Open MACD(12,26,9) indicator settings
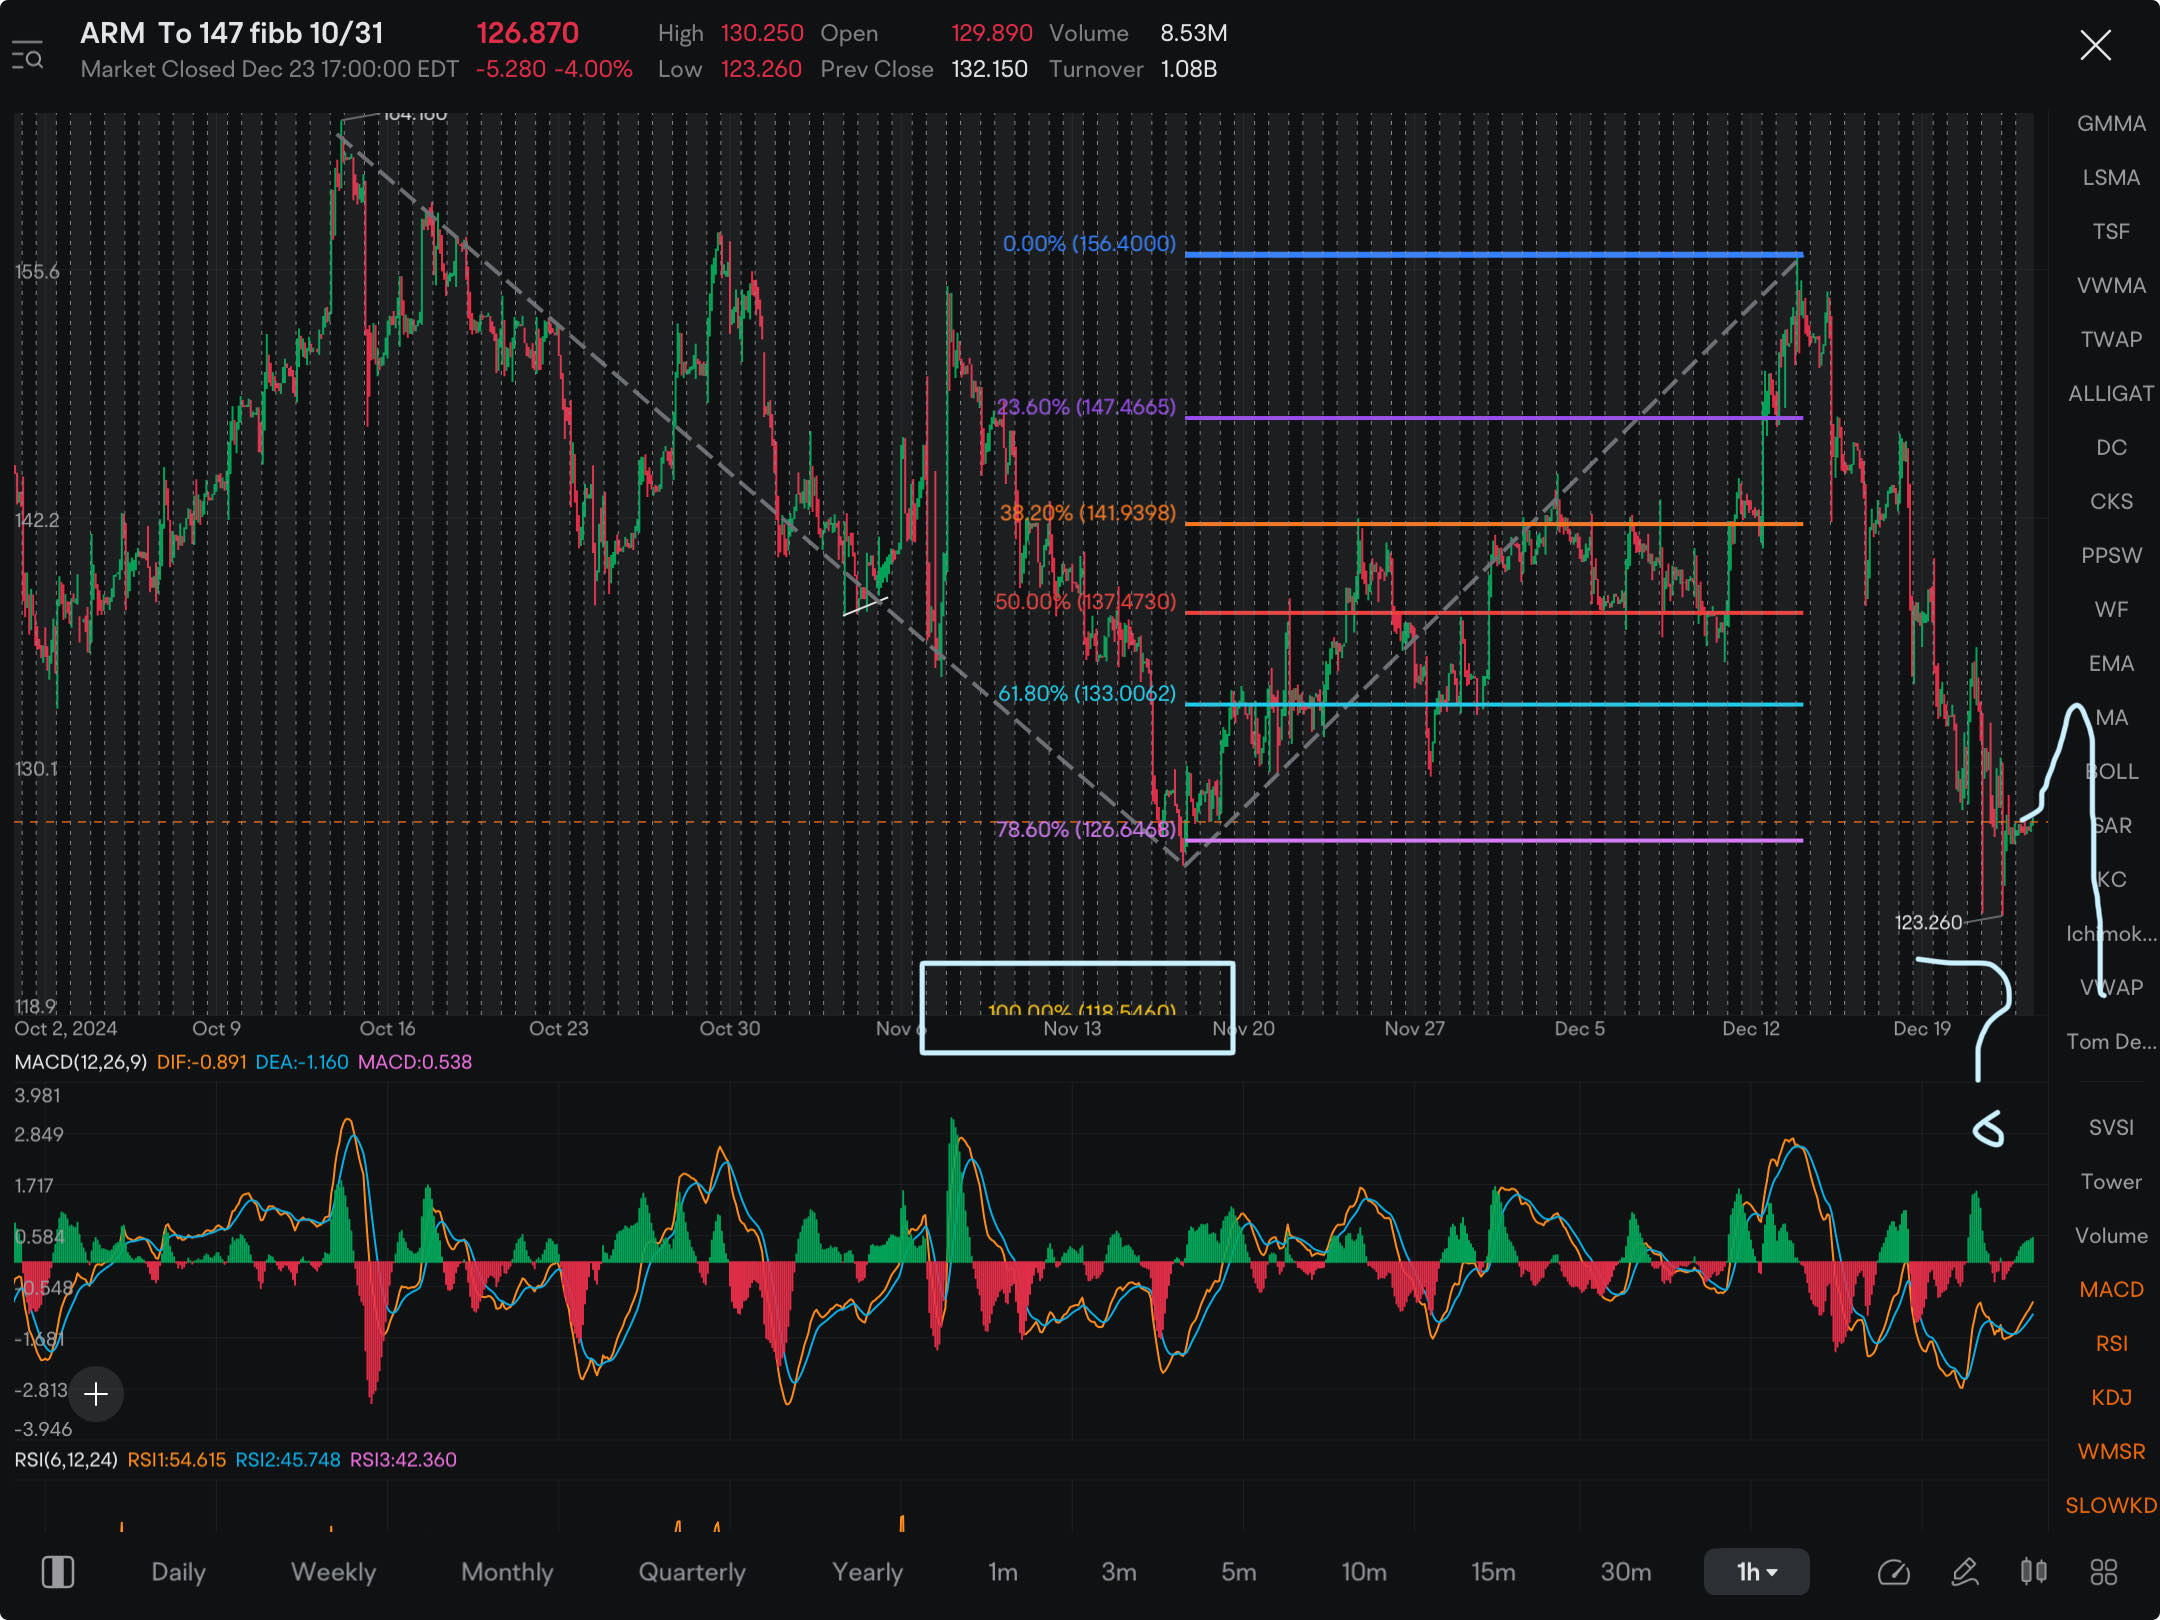Screen dimensions: 2160x1620 [80, 1061]
